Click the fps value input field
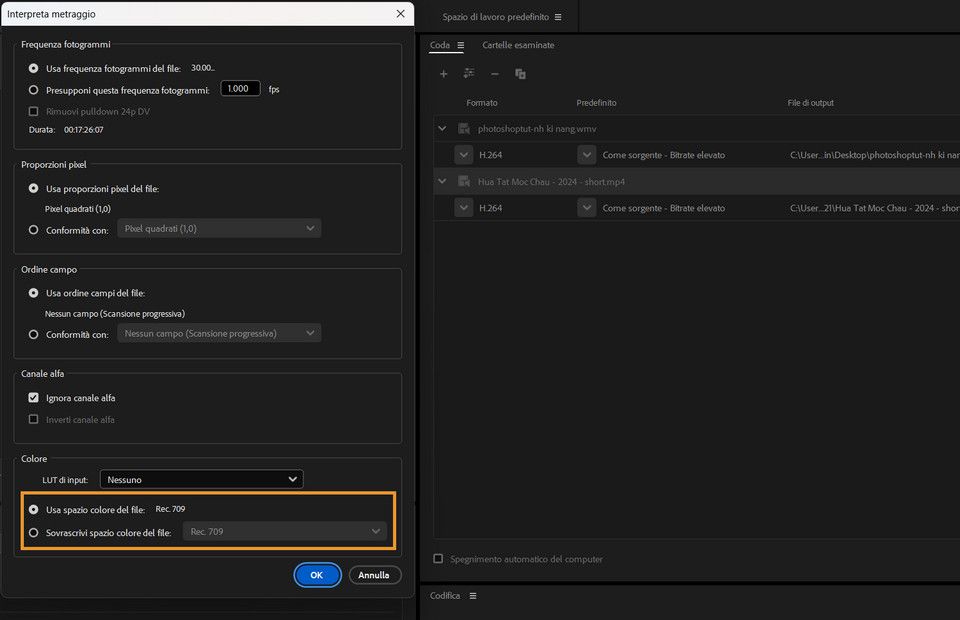This screenshot has width=960, height=620. click(x=240, y=88)
